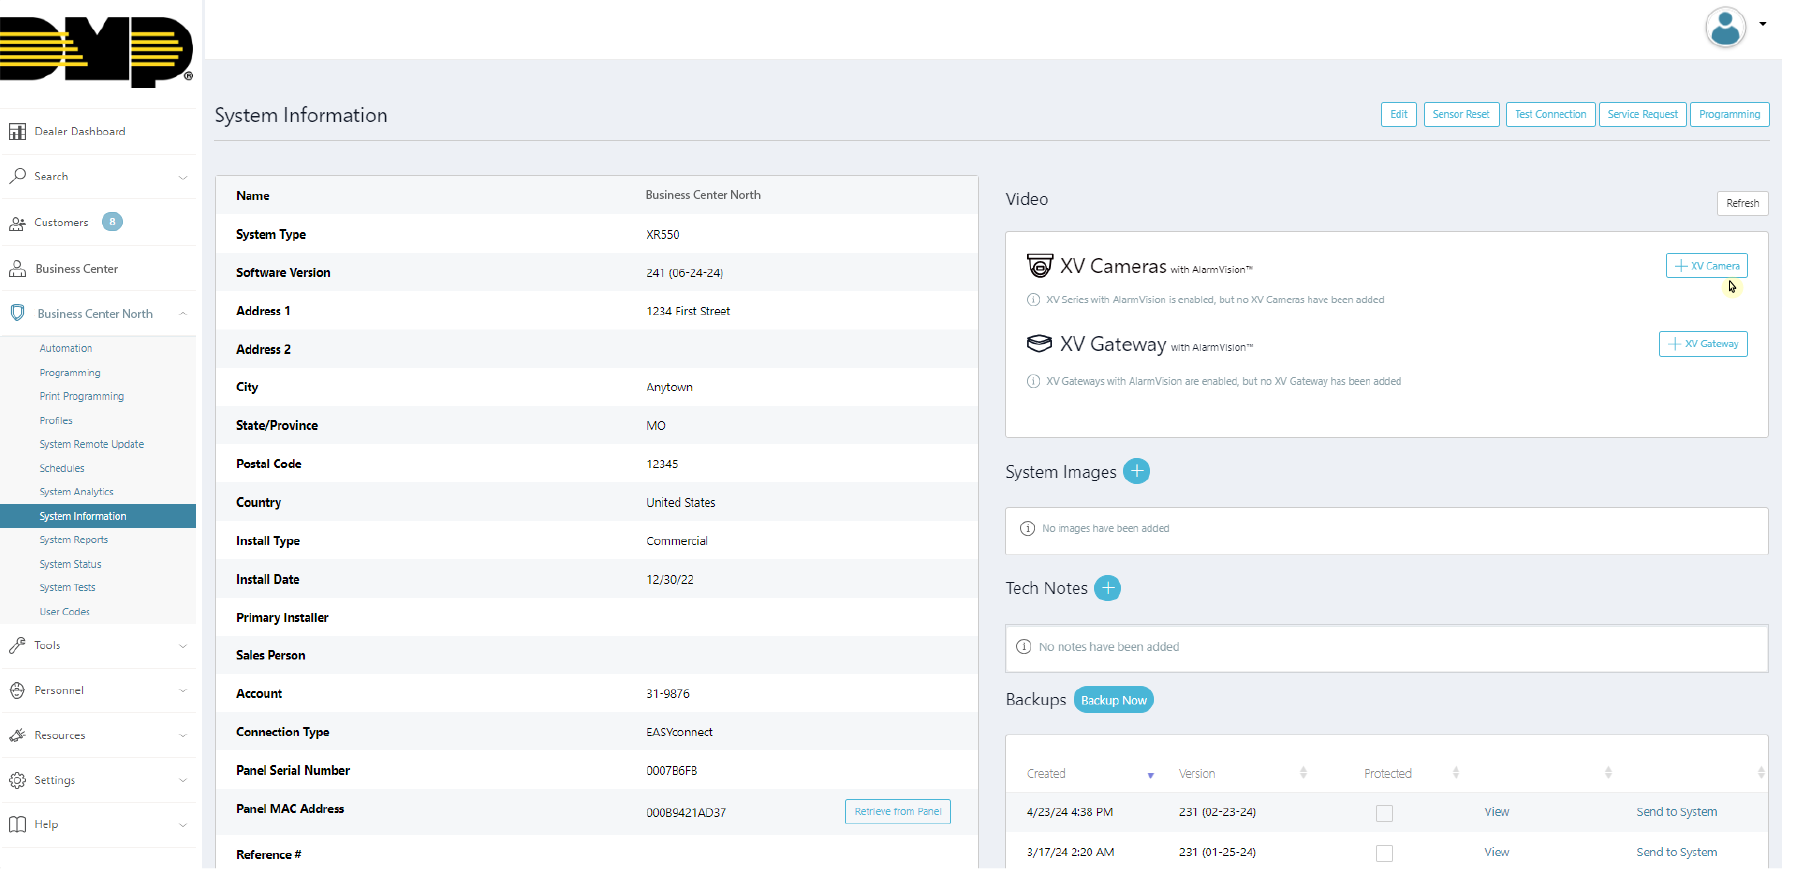Click the Customers sidebar icon
Viewport: 1808px width, 869px height.
[17, 223]
